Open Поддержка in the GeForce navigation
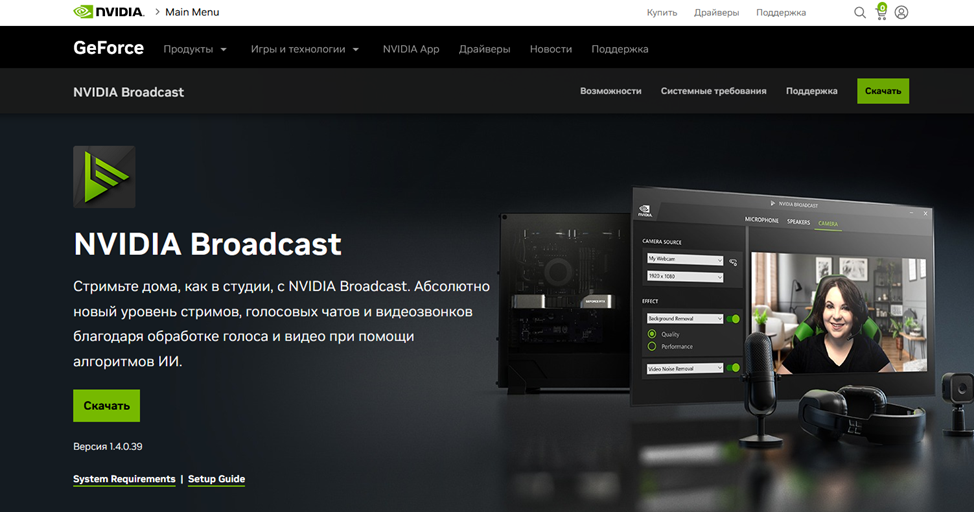 pos(620,49)
